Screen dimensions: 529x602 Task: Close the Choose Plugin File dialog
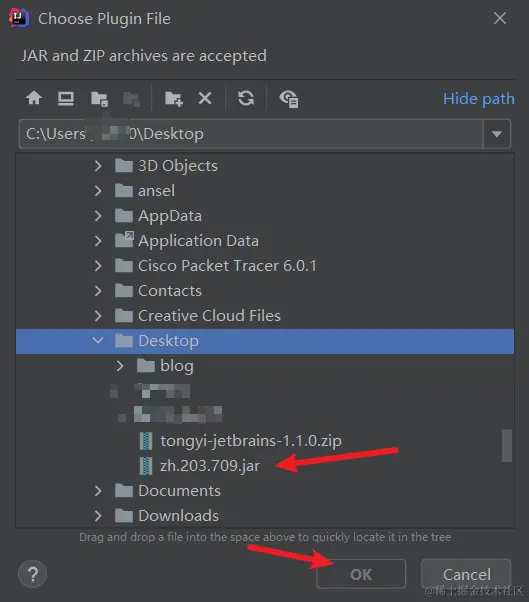click(x=500, y=18)
